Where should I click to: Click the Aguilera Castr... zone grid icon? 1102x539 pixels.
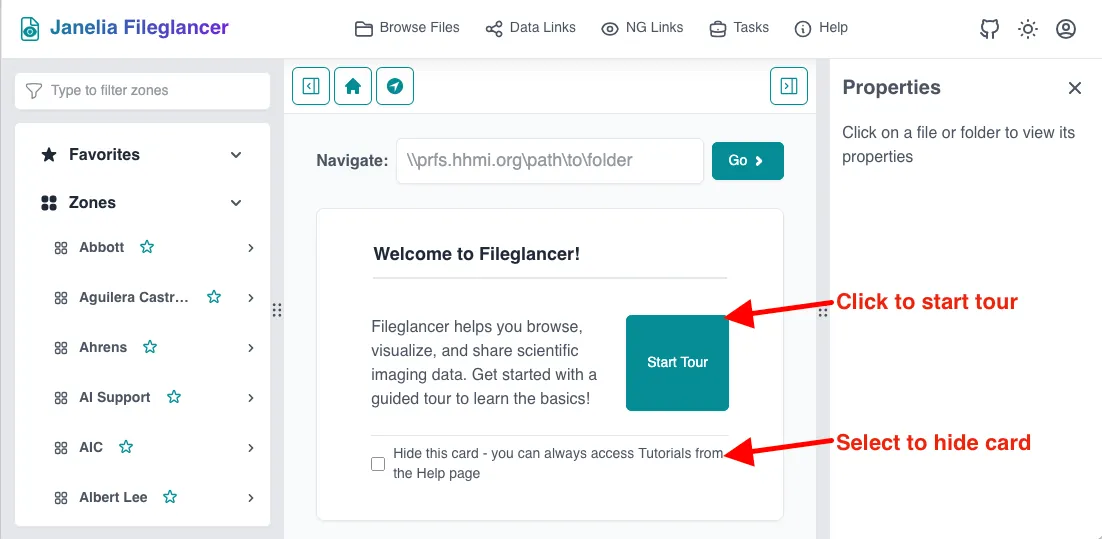tap(61, 298)
